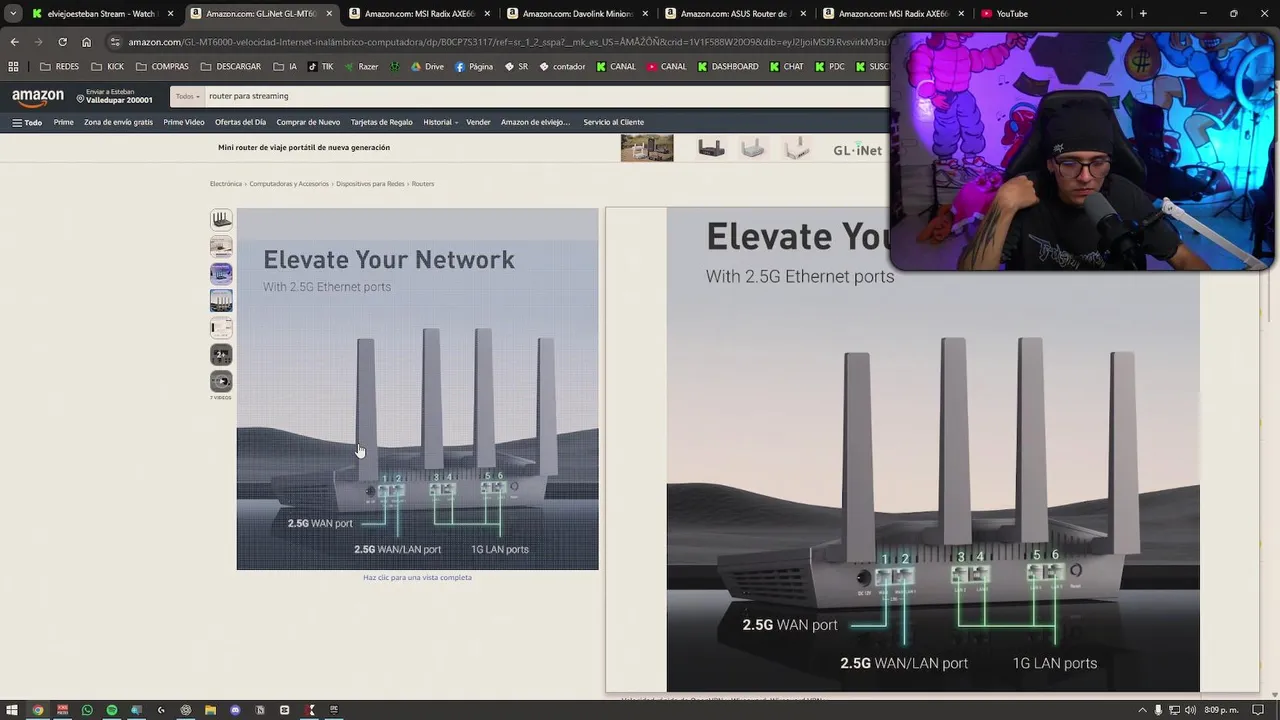Switch to the Davolink Minion tab
Image resolution: width=1280 pixels, height=720 pixels.
[x=578, y=14]
